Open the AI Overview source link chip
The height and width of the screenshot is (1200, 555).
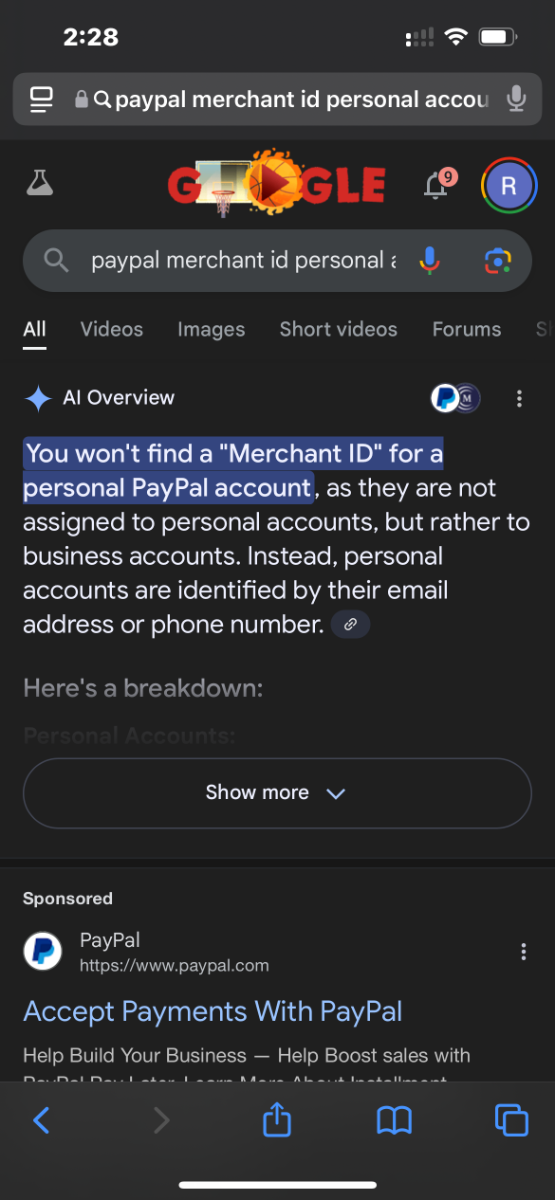[x=350, y=625]
